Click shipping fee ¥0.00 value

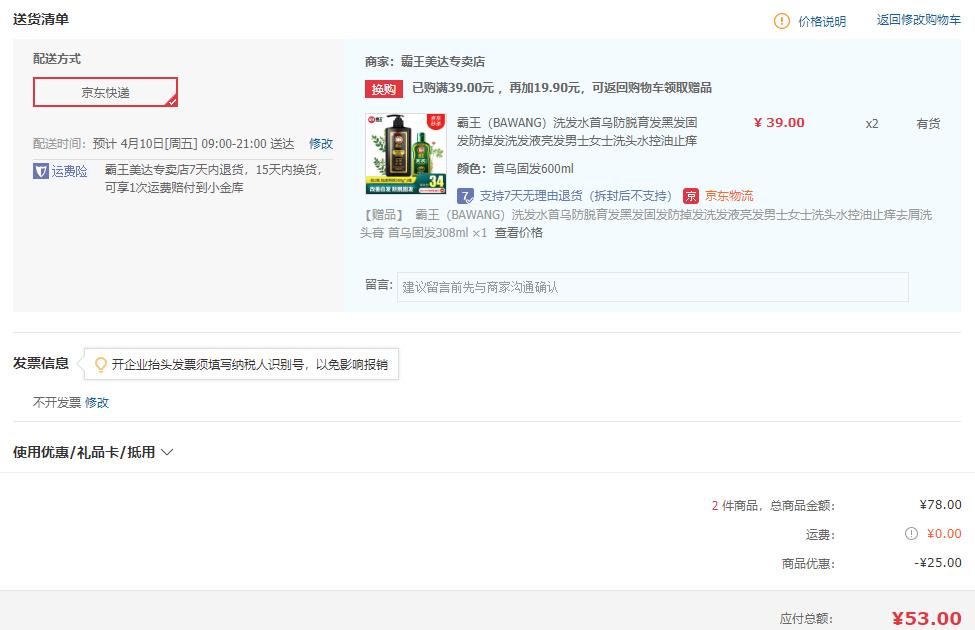point(944,534)
